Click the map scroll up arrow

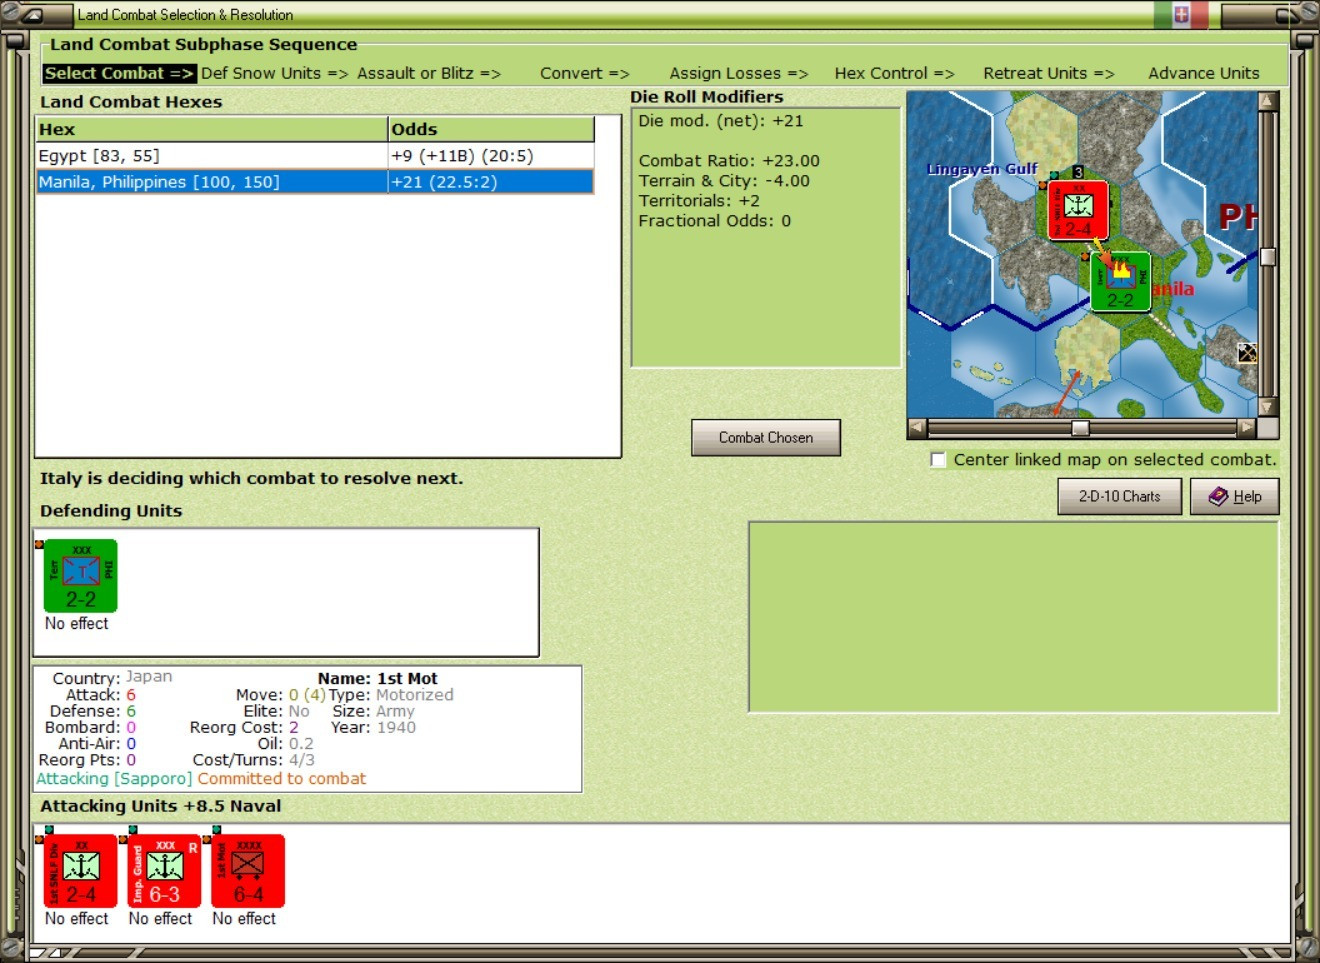tap(1268, 101)
